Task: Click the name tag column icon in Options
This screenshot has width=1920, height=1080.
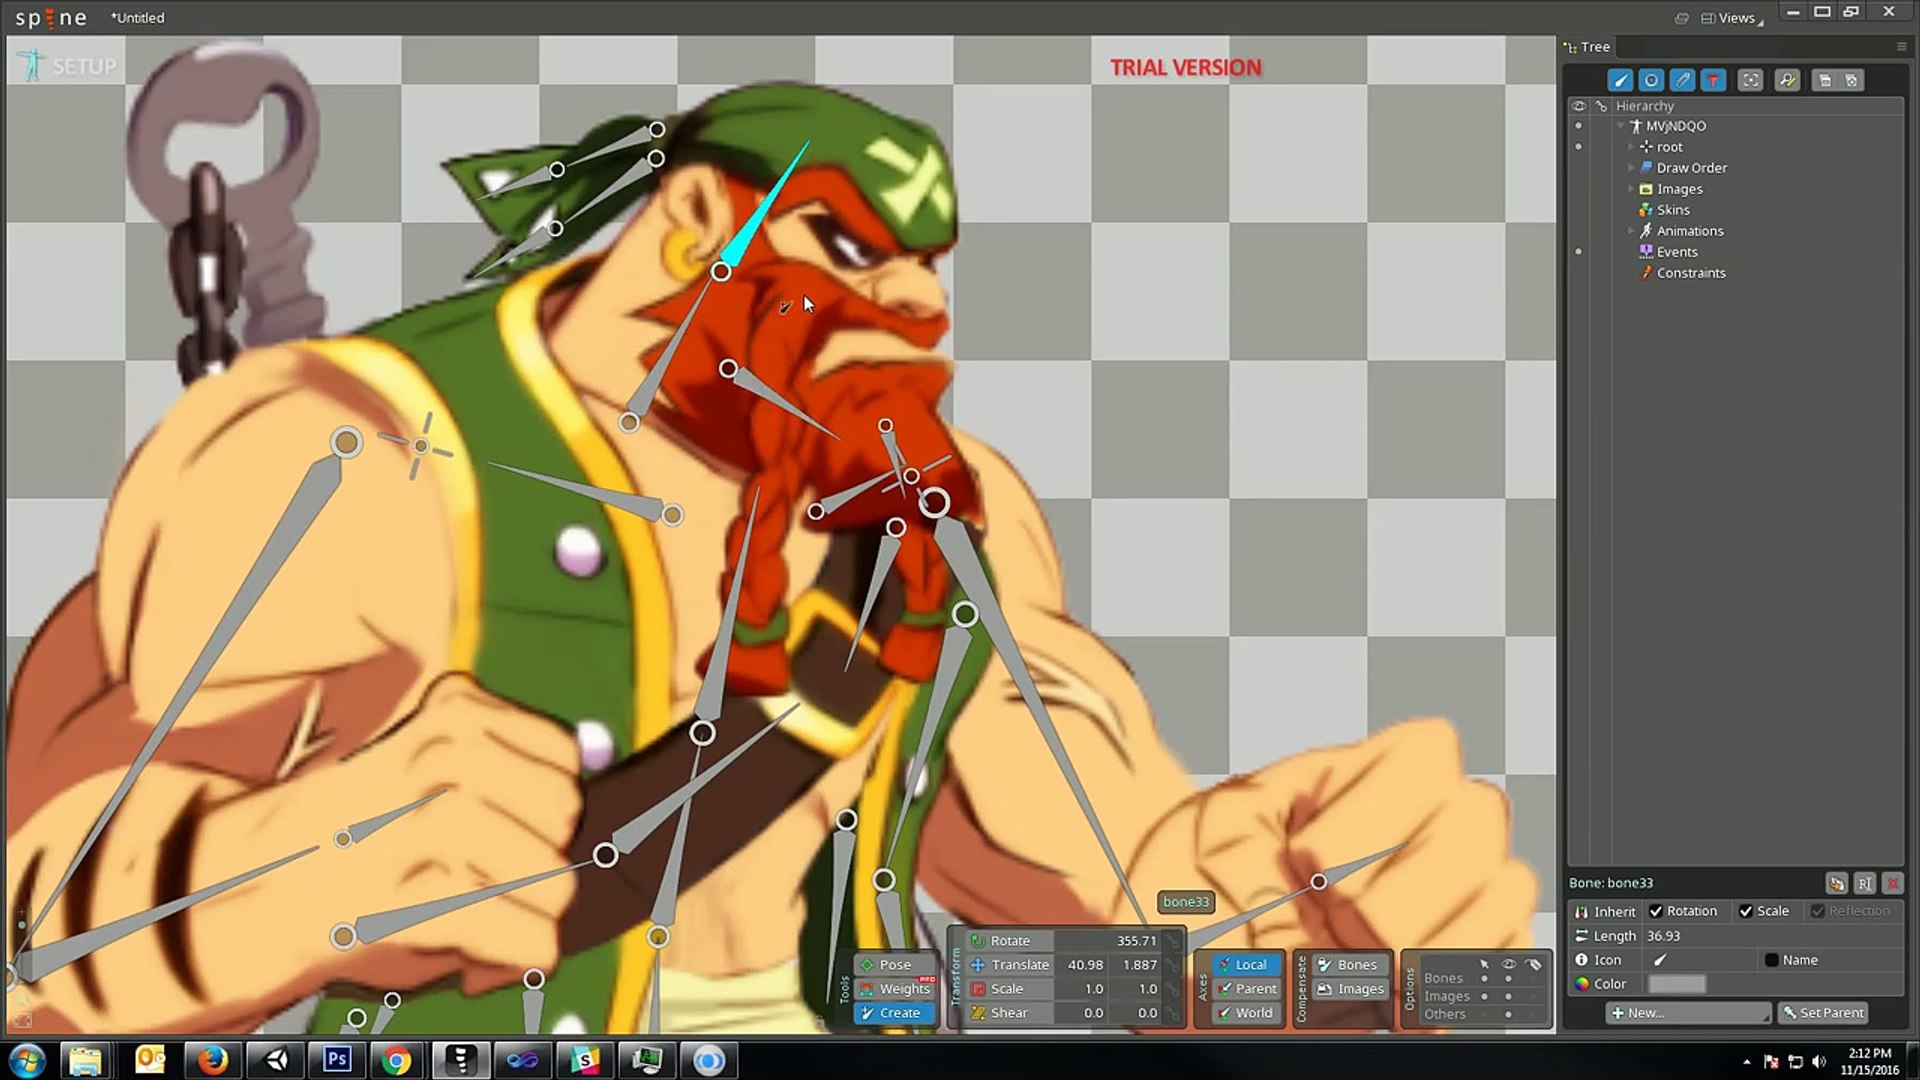Action: [x=1535, y=964]
